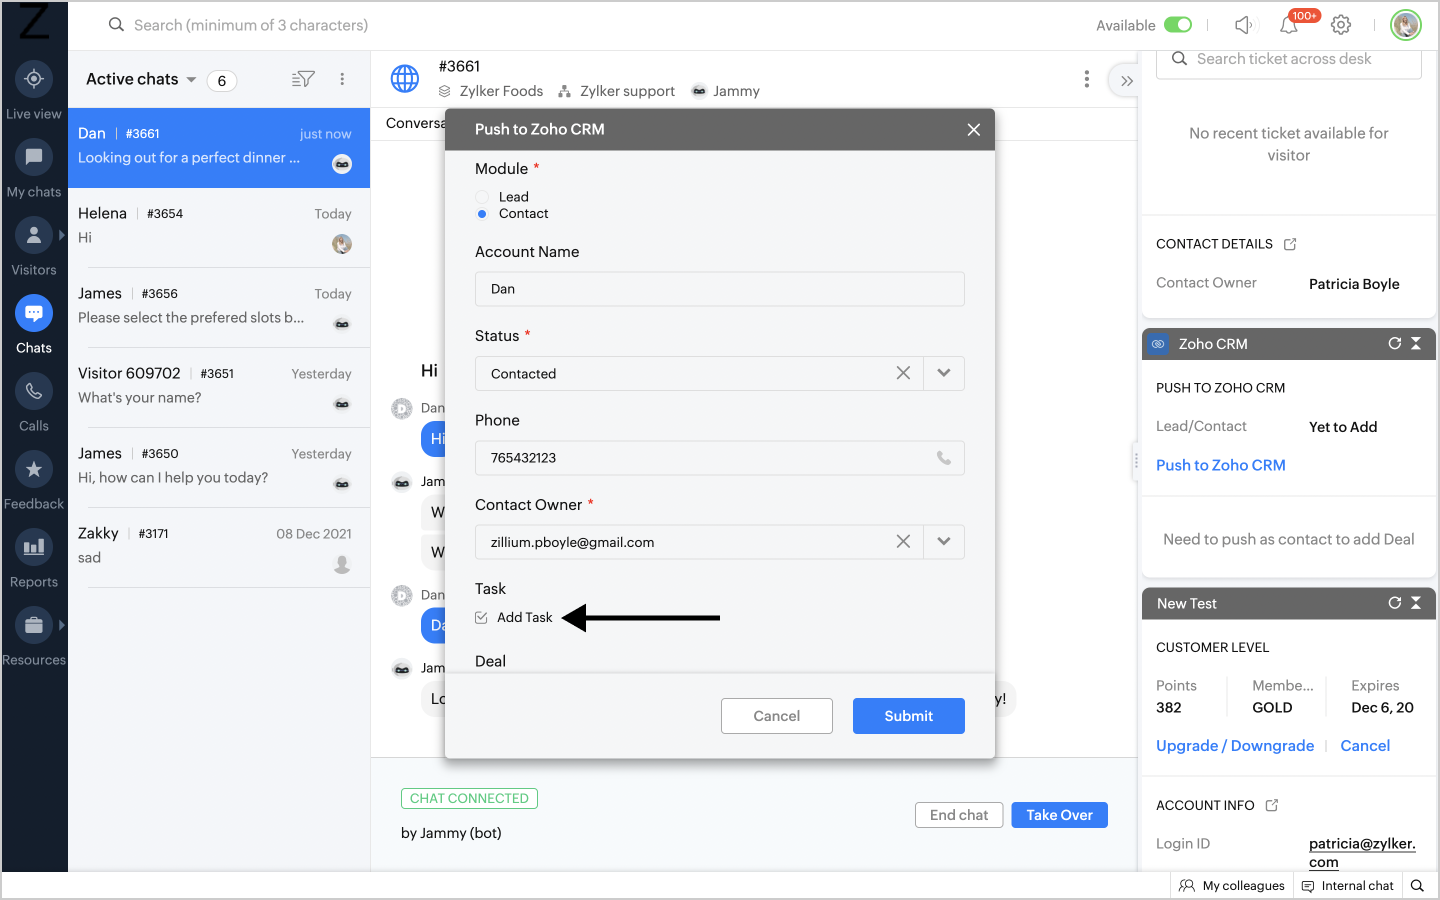Open settings gear icon
Viewport: 1440px width, 900px height.
point(1341,25)
